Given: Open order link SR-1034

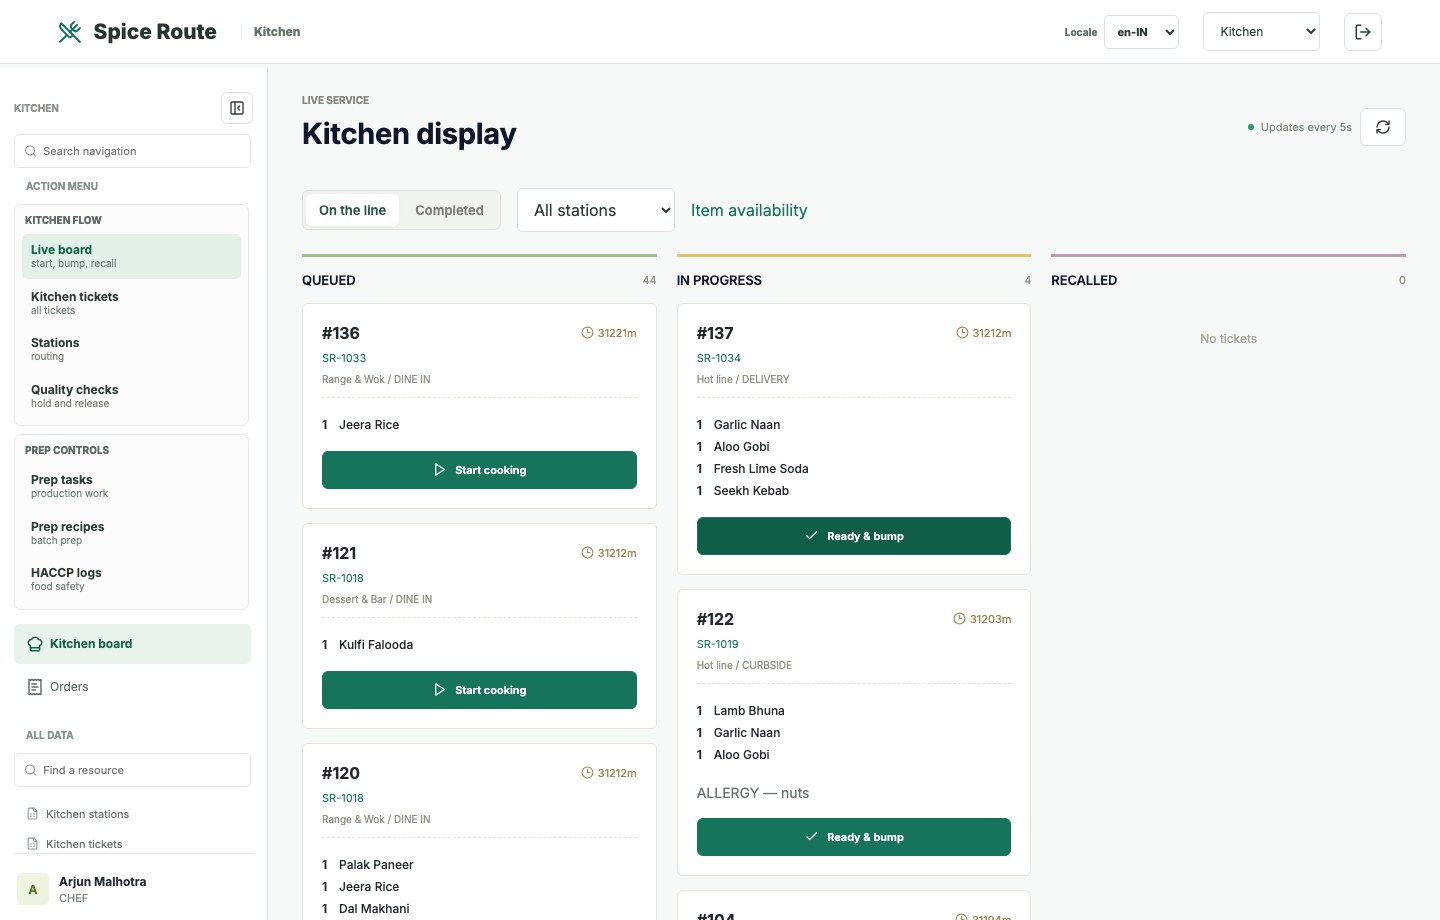Looking at the screenshot, I should pyautogui.click(x=719, y=358).
